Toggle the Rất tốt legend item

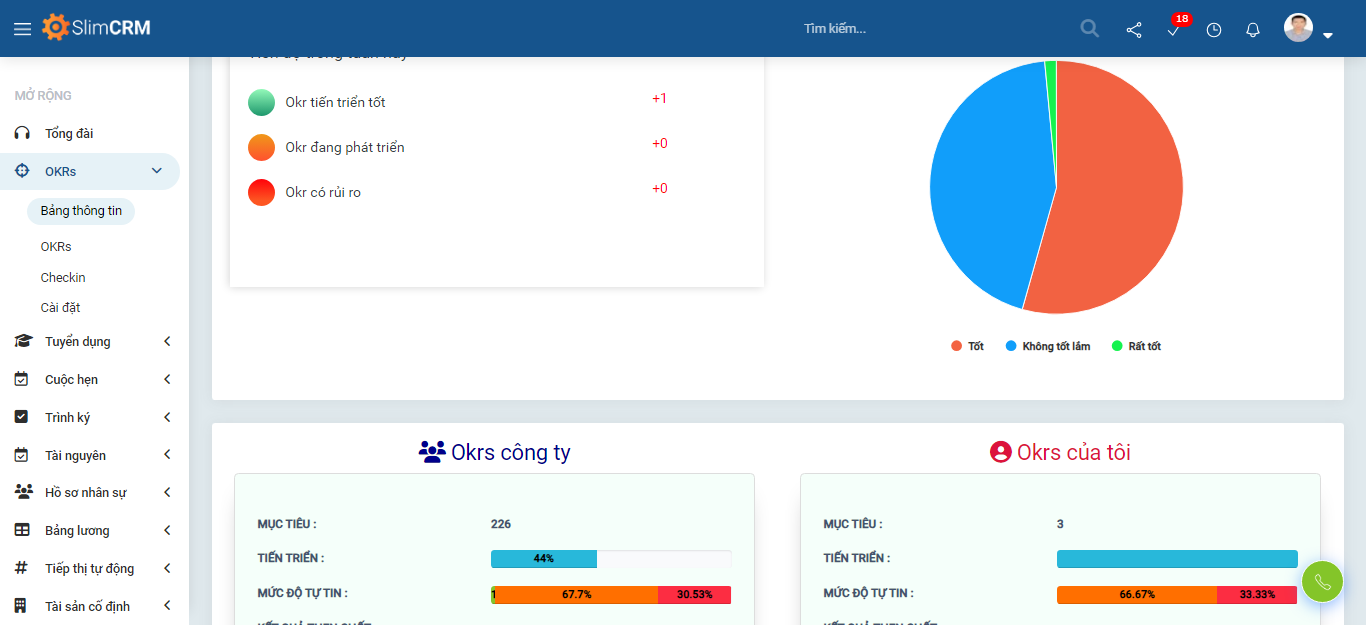[x=1137, y=346]
